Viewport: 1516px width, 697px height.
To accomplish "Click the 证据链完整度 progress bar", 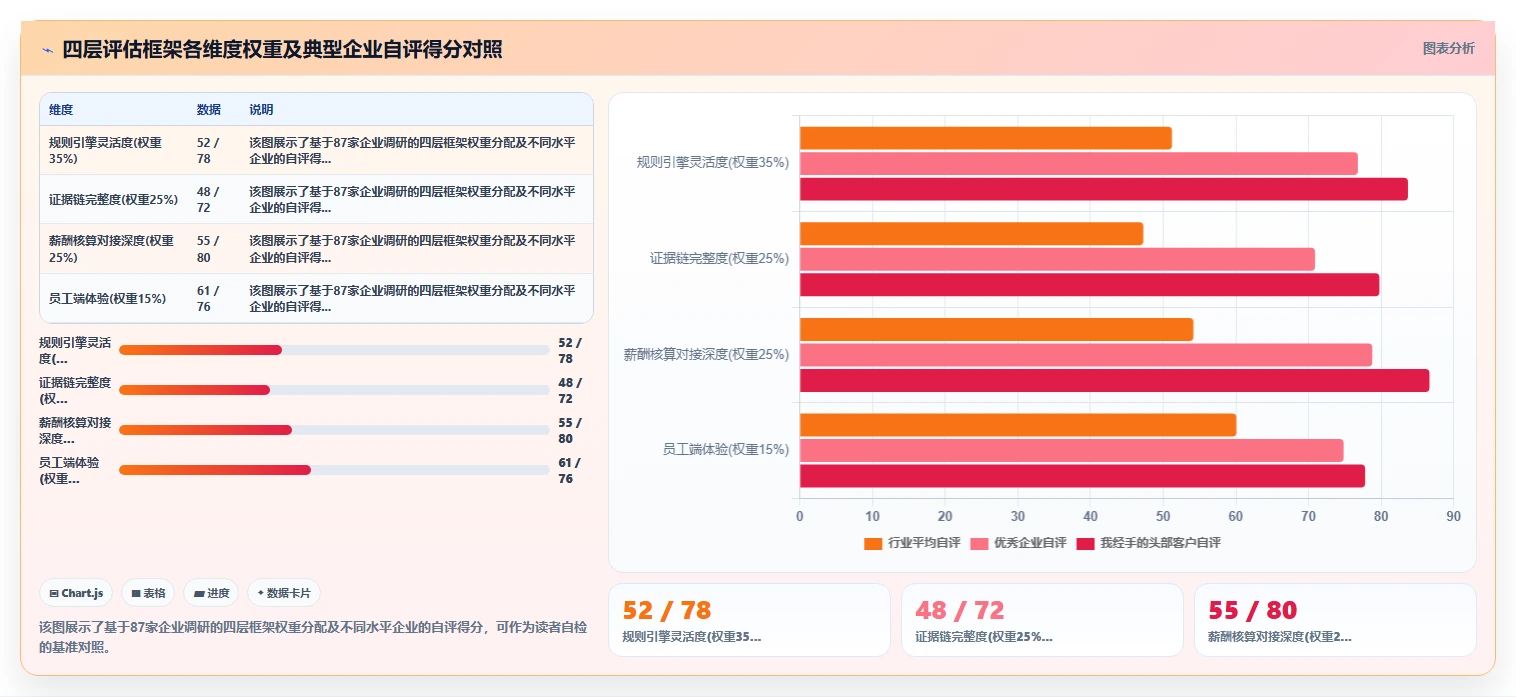I will [334, 390].
